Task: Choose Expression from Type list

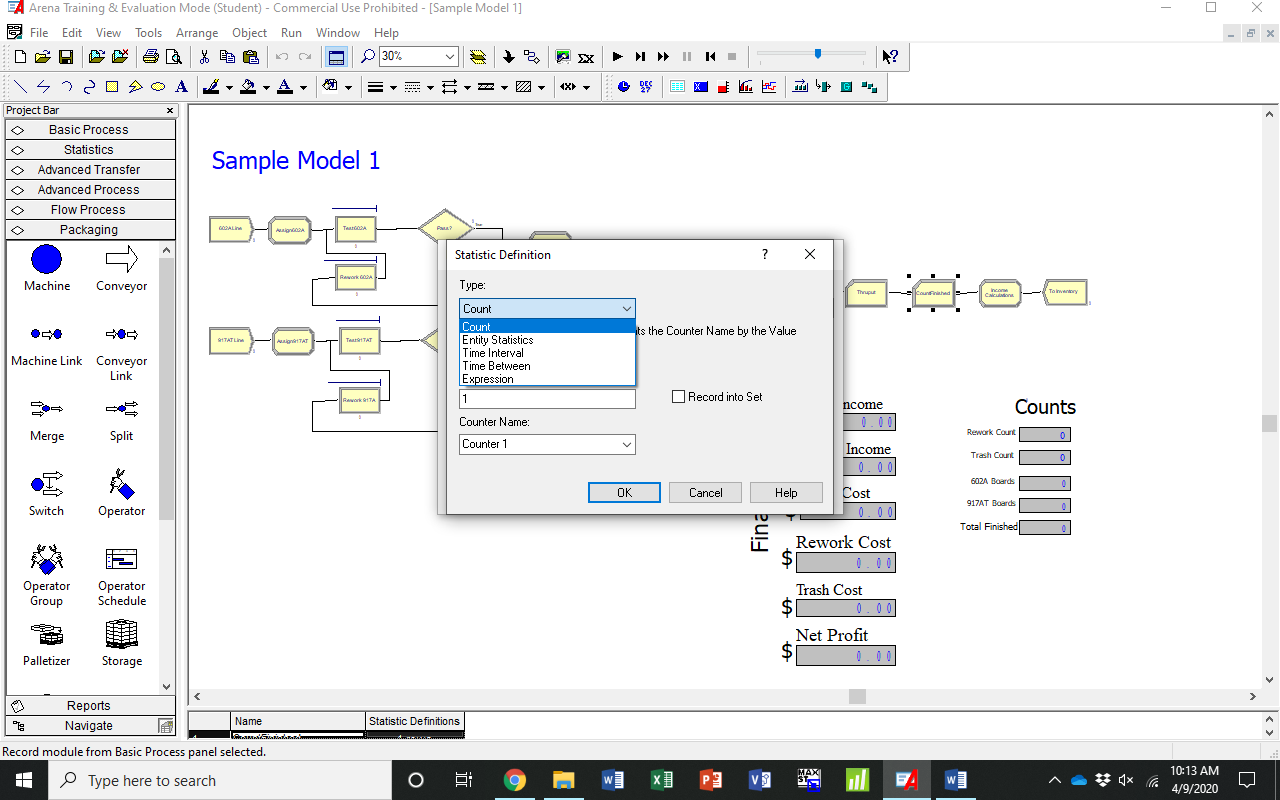Action: [x=547, y=379]
